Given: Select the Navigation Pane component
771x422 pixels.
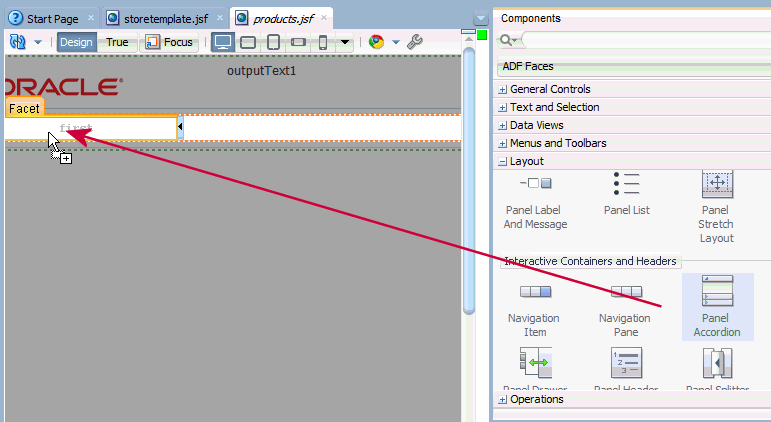Looking at the screenshot, I should (625, 311).
